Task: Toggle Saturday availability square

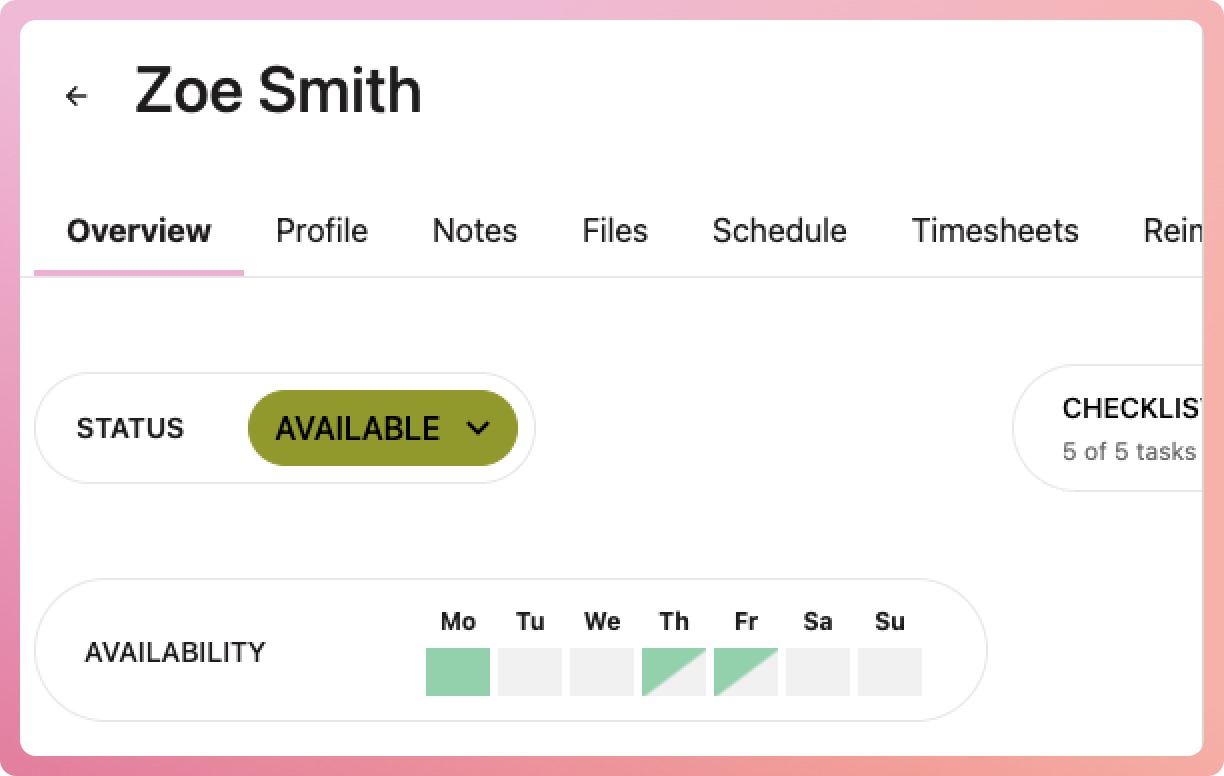Action: (x=818, y=672)
